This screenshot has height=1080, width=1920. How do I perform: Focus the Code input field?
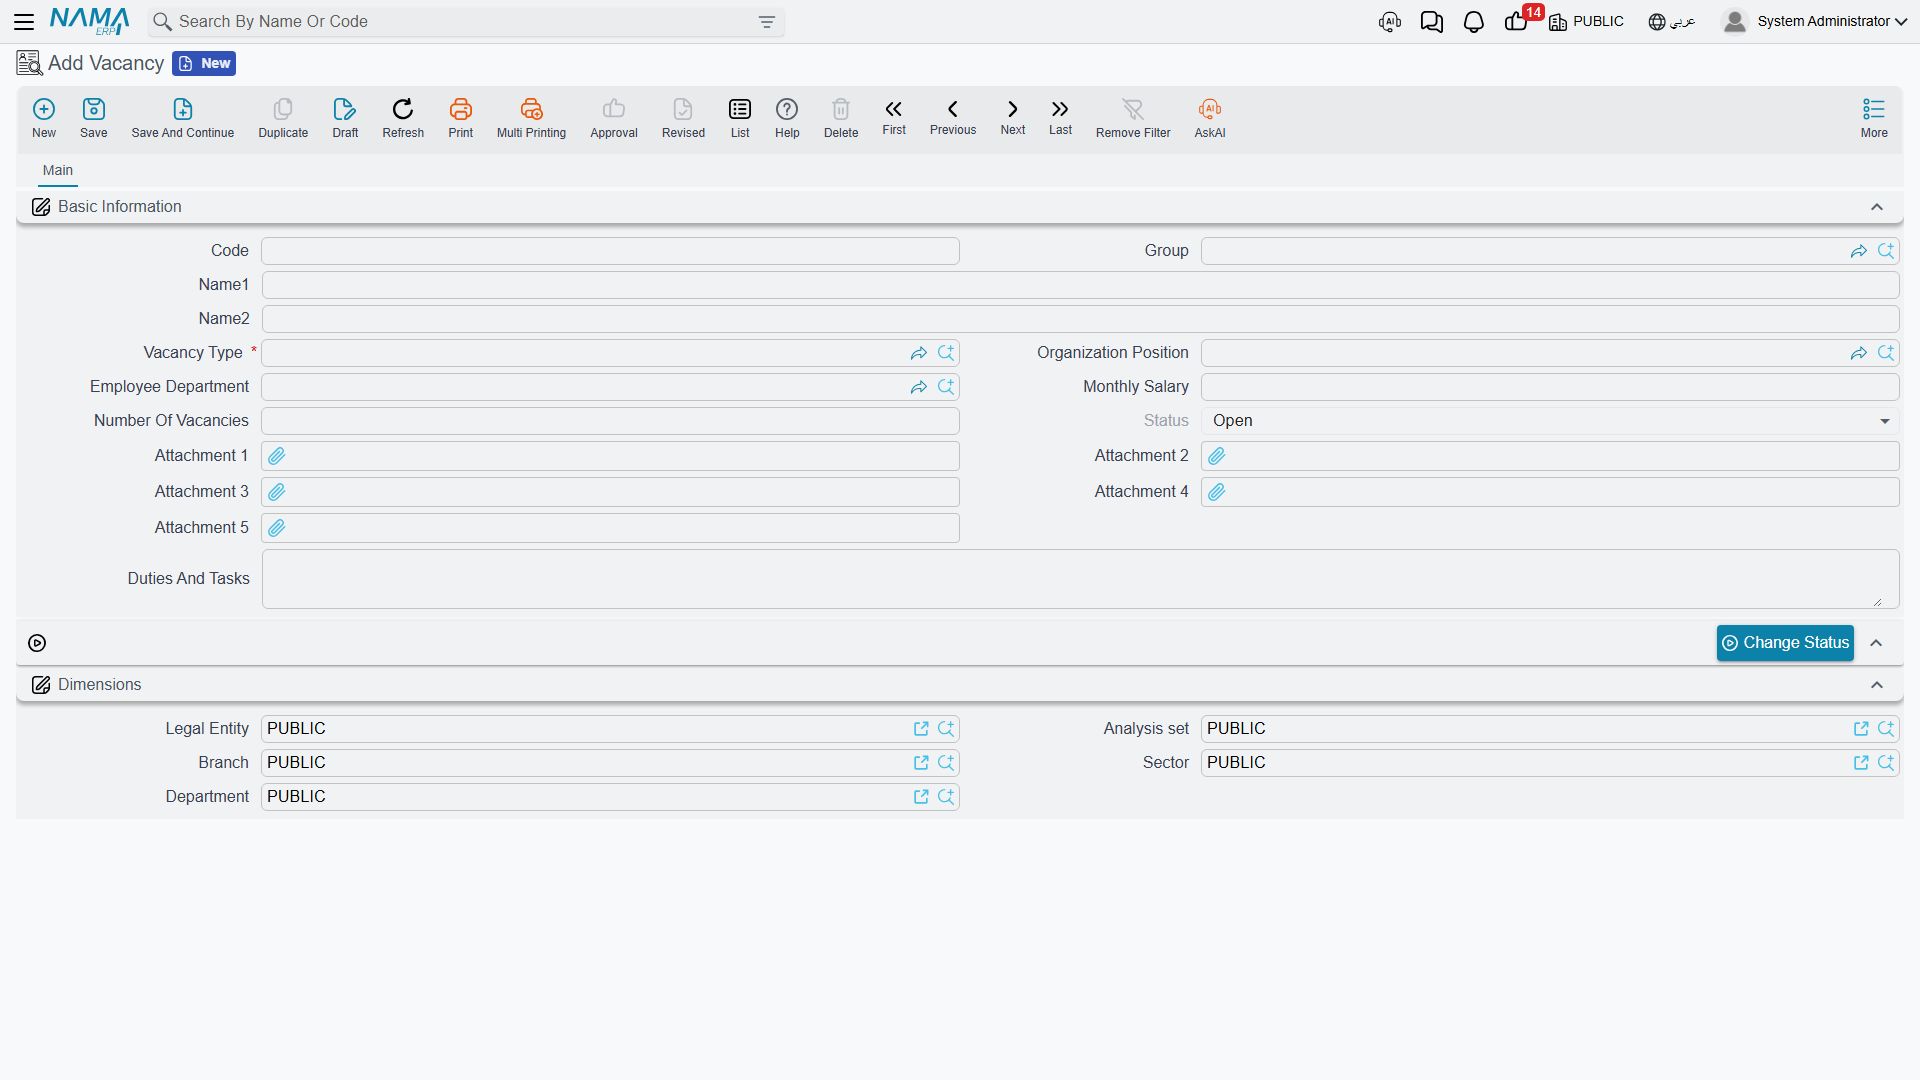point(610,251)
